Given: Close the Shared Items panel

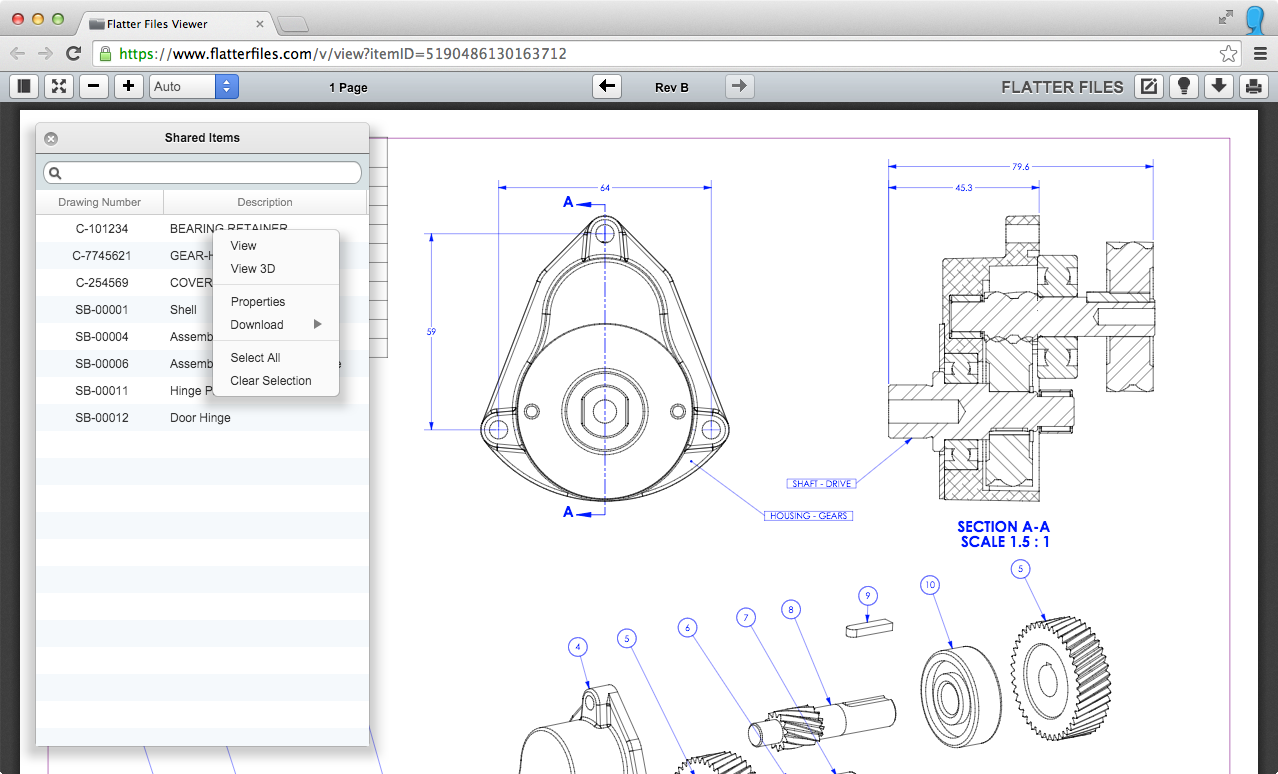Looking at the screenshot, I should pos(51,139).
